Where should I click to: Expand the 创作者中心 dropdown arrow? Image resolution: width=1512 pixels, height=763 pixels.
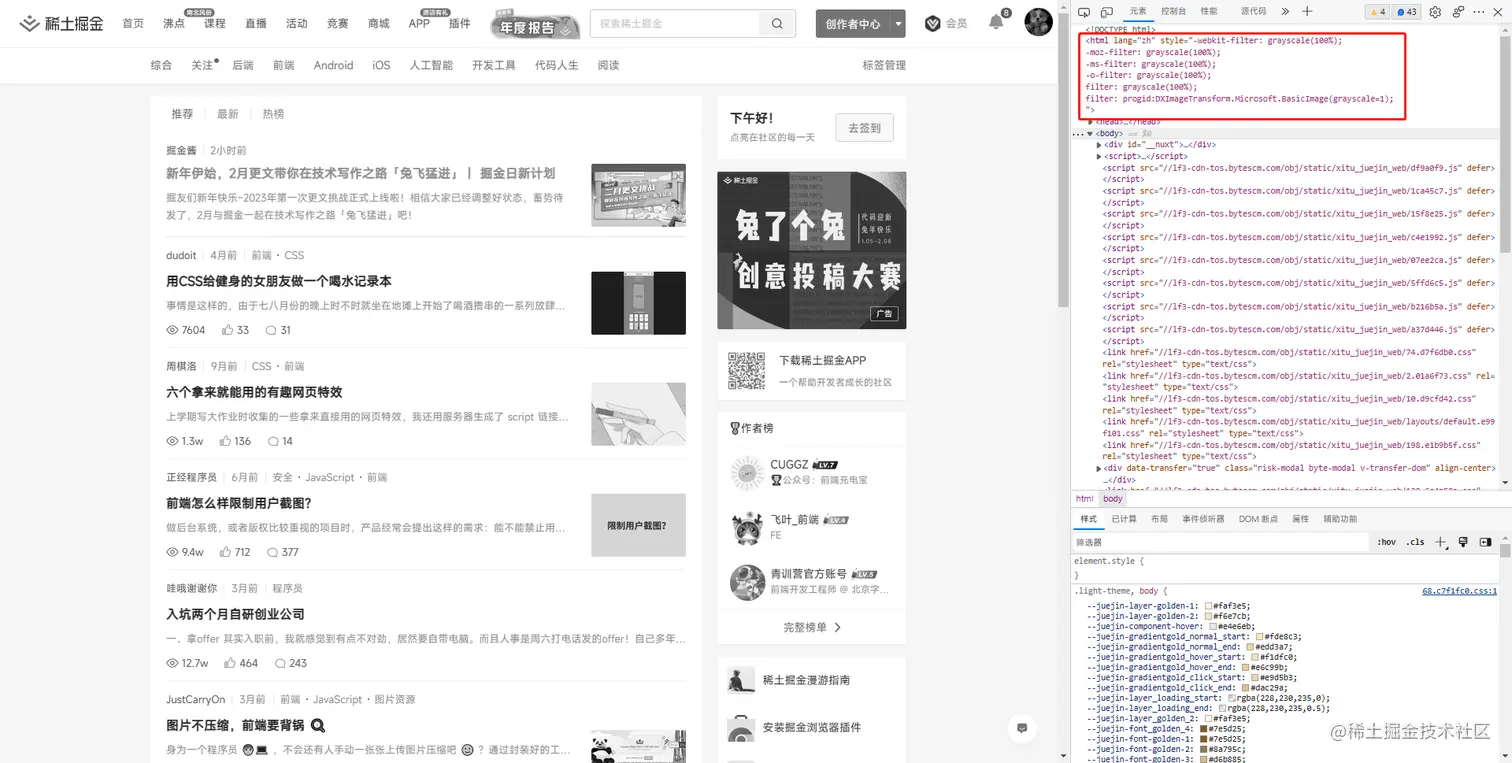click(x=899, y=23)
